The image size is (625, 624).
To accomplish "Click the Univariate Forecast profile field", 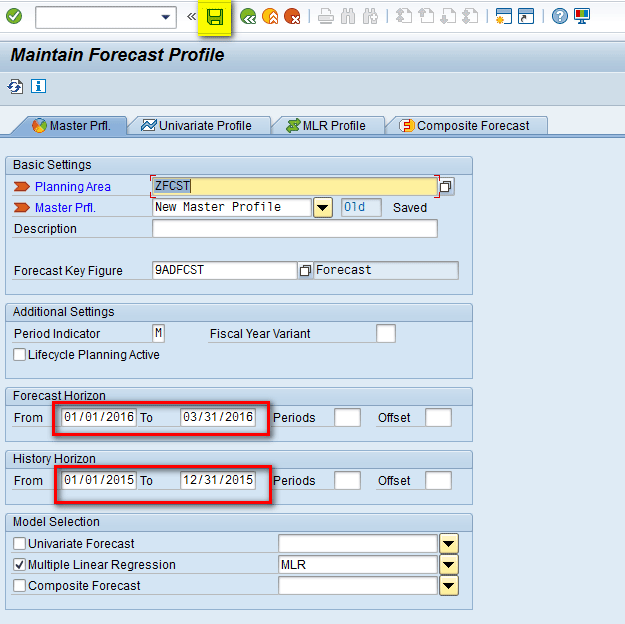I will click(358, 543).
